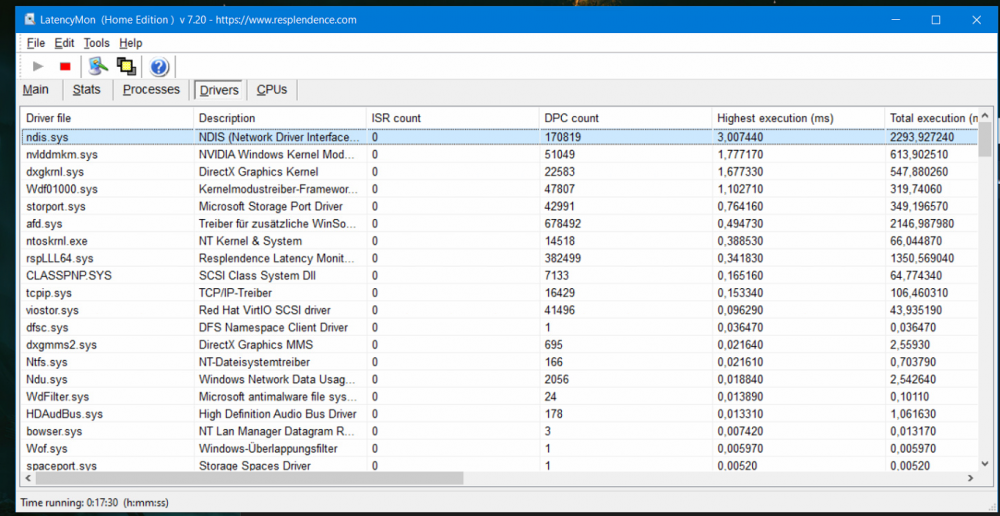Screen dimensions: 1000x516
Task: Sort by Highest execution (ms) column
Action: tap(798, 118)
